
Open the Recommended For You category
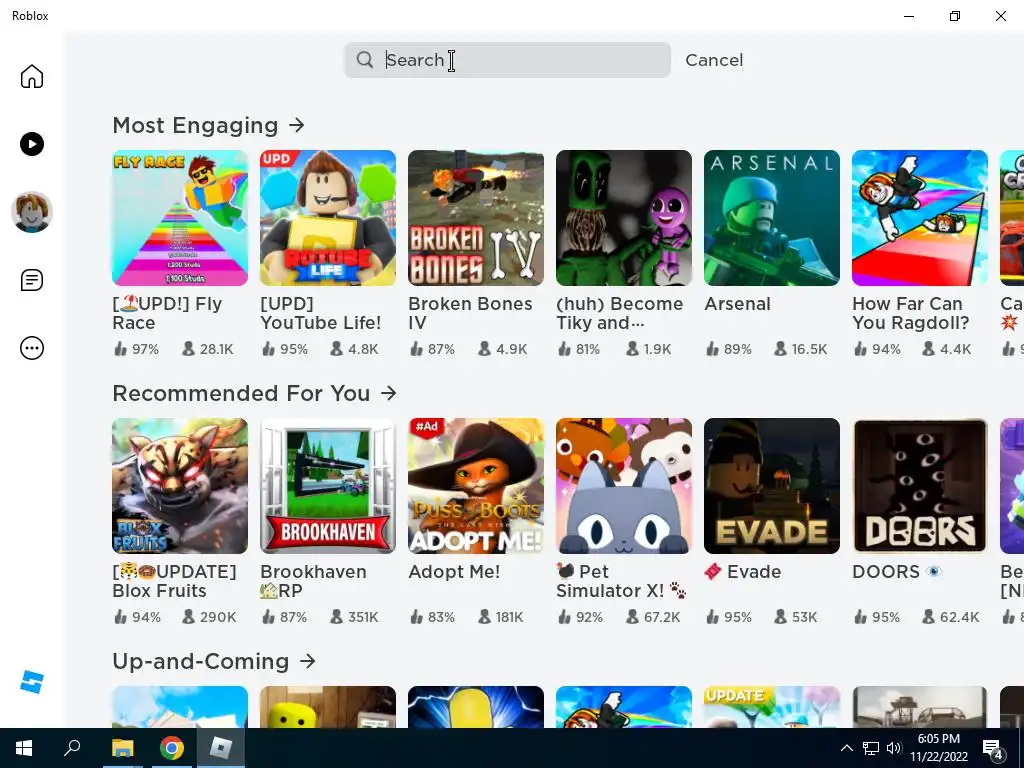pyautogui.click(x=255, y=393)
